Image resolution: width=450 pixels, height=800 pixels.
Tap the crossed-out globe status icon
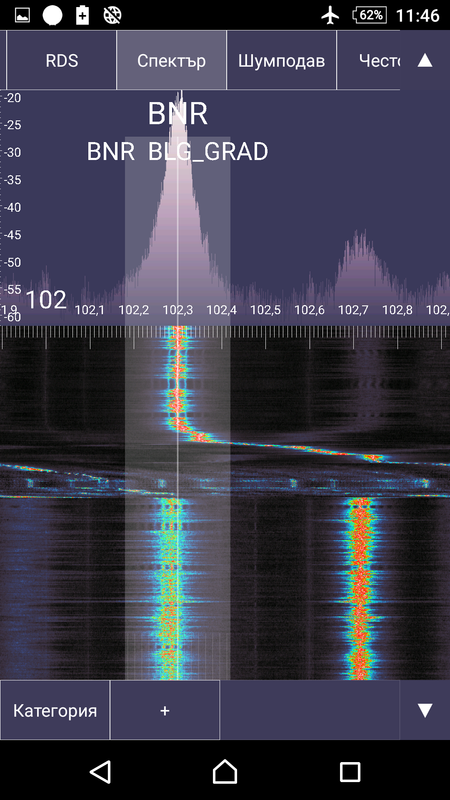pos(112,15)
